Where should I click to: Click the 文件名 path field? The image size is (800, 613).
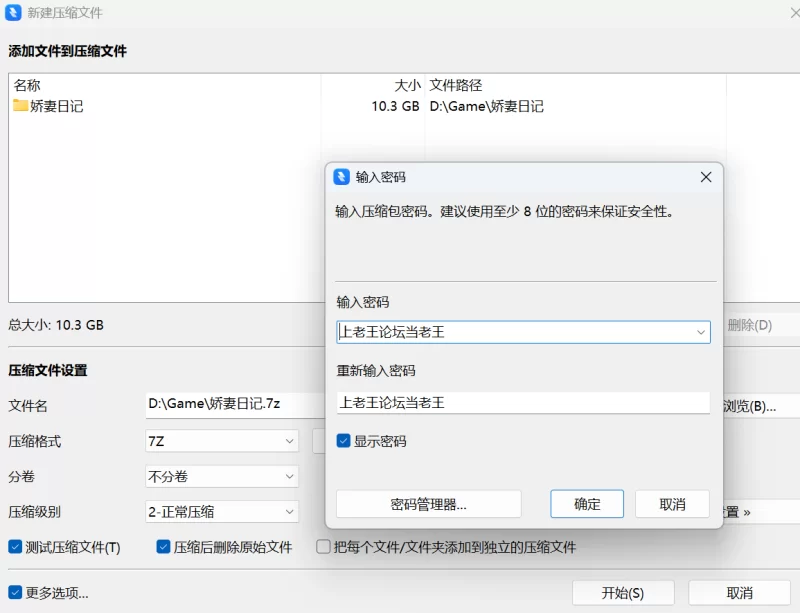click(235, 405)
